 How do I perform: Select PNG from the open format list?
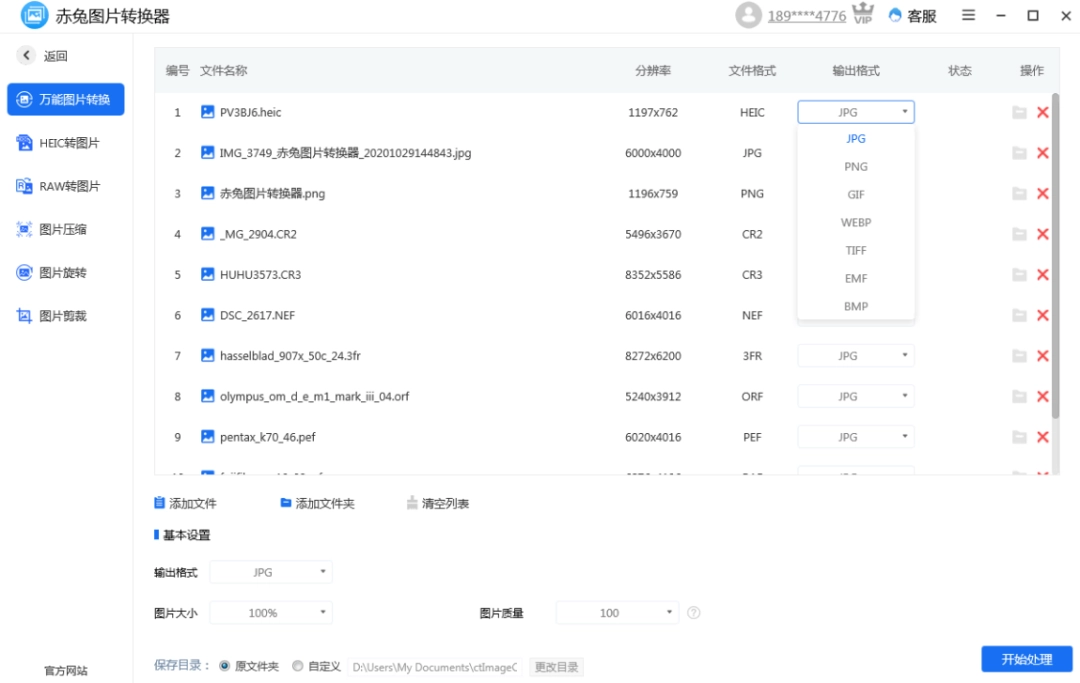point(856,166)
